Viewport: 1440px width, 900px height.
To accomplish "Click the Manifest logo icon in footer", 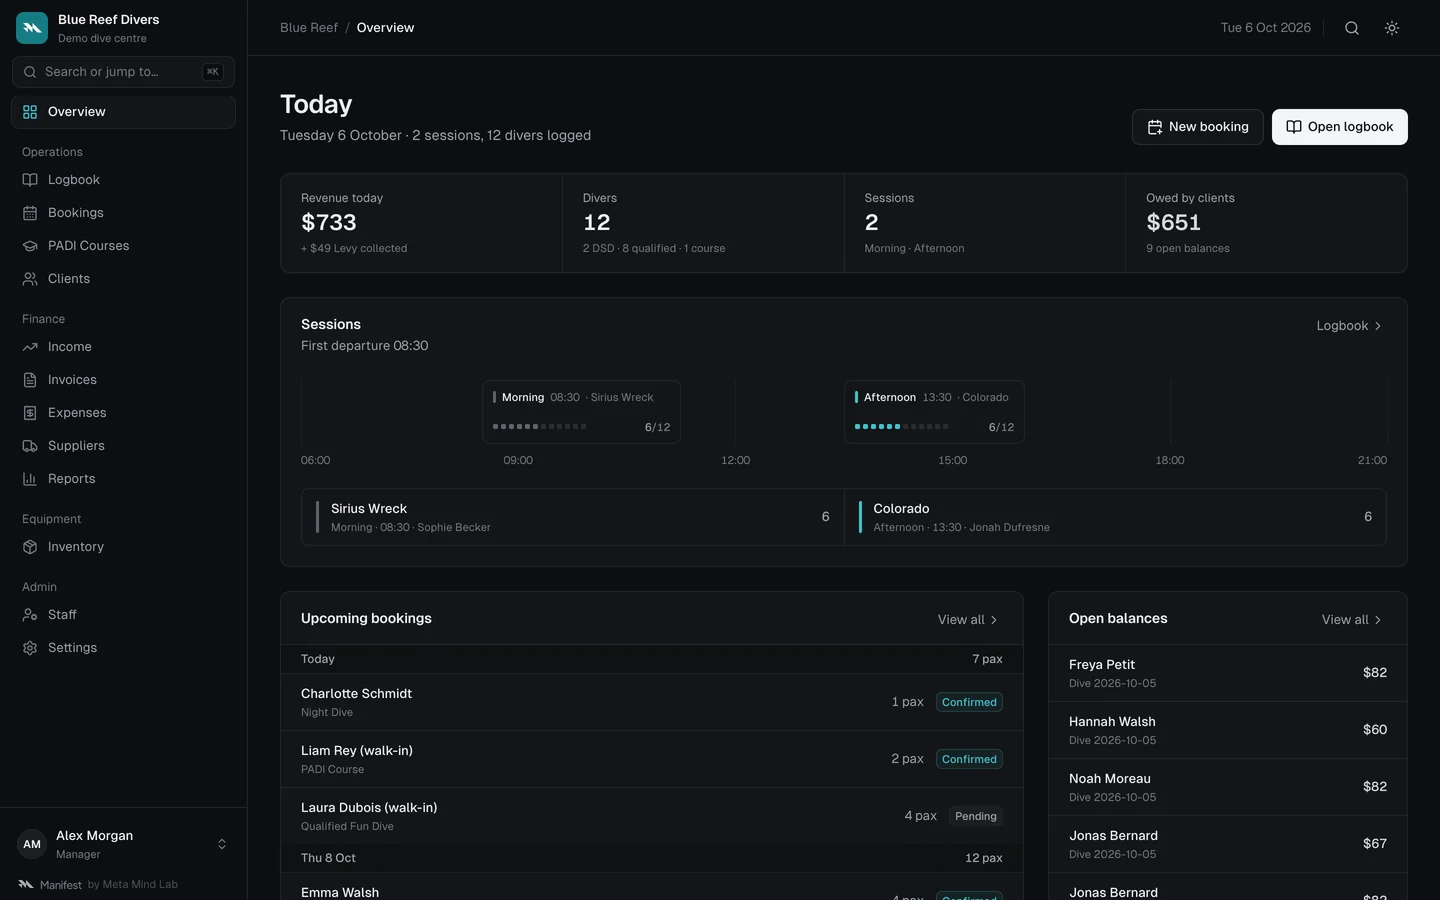I will (26, 884).
